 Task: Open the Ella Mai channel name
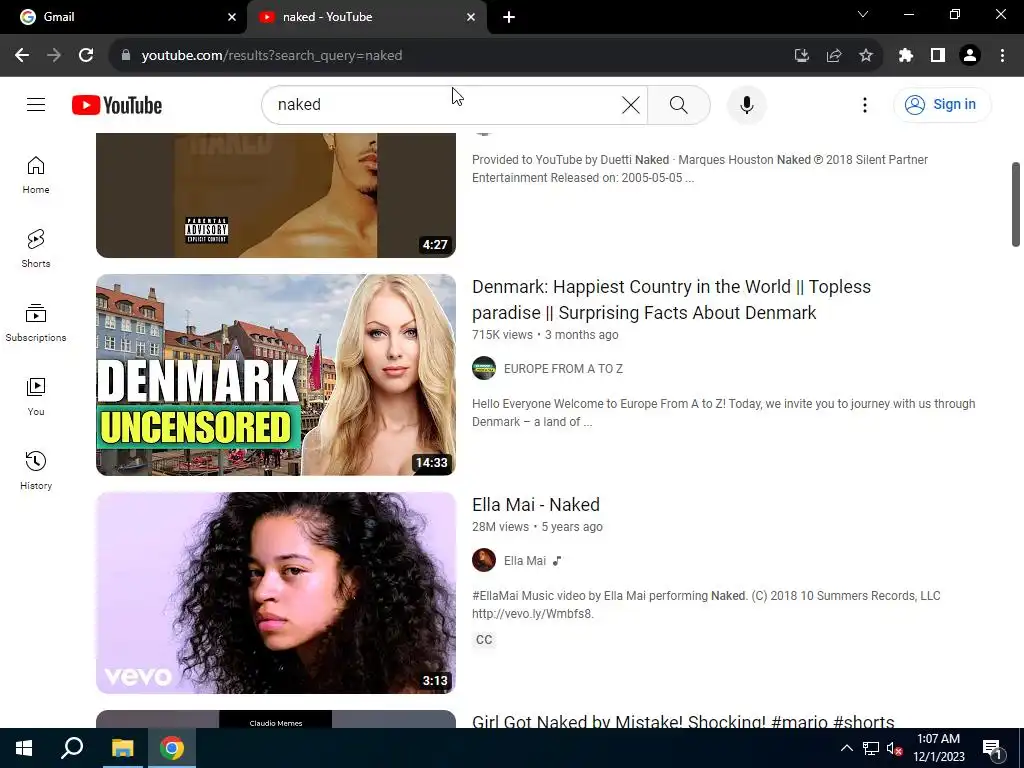pyautogui.click(x=524, y=561)
